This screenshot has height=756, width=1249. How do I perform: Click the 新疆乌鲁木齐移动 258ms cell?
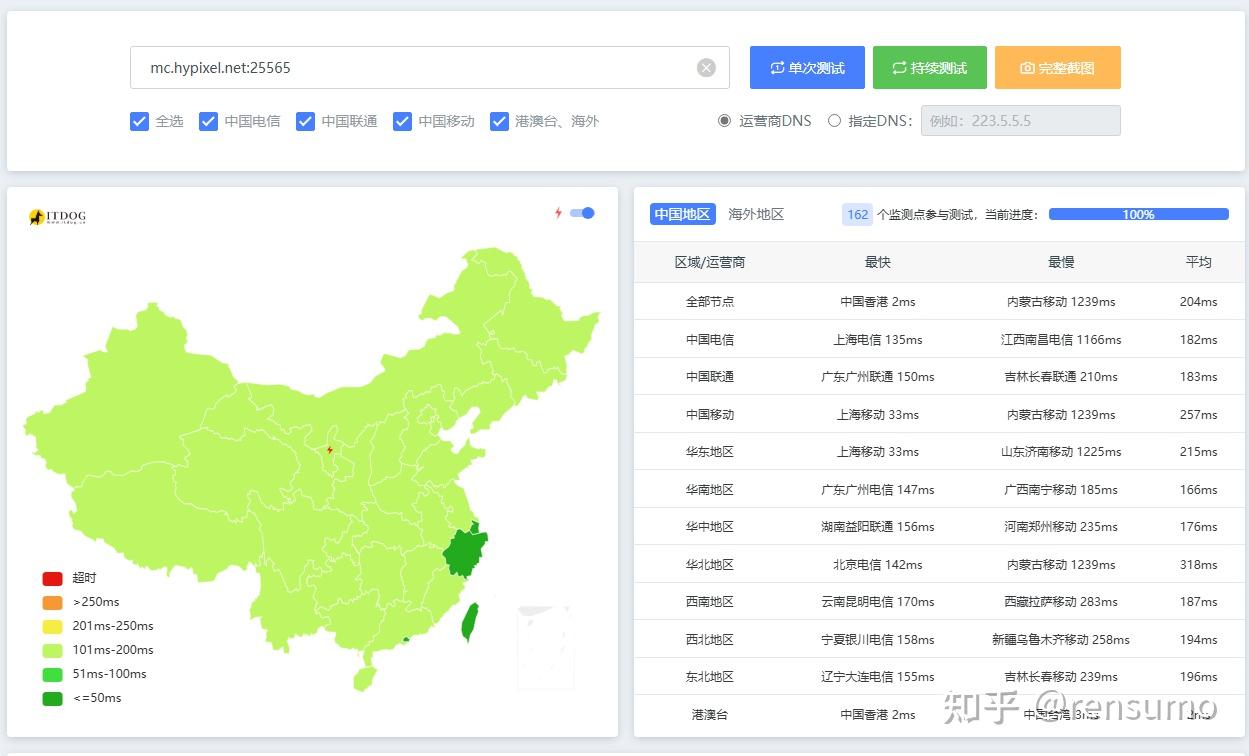[x=1061, y=640]
